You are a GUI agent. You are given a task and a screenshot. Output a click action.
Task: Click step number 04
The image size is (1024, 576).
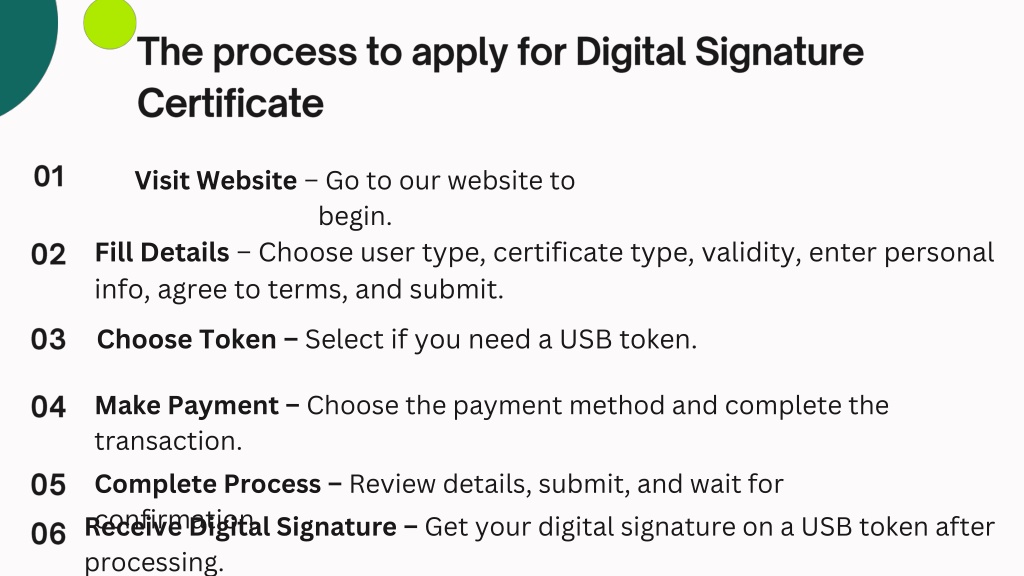pos(48,407)
